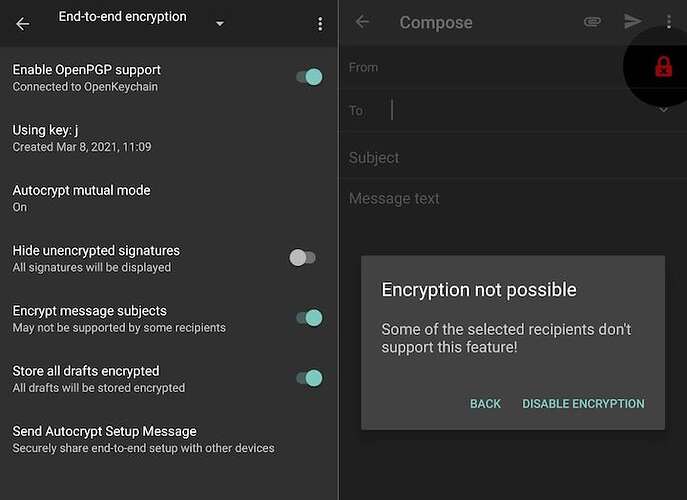Viewport: 687px width, 500px height.
Task: Go back from End-to-end encryption settings
Action: coord(23,24)
